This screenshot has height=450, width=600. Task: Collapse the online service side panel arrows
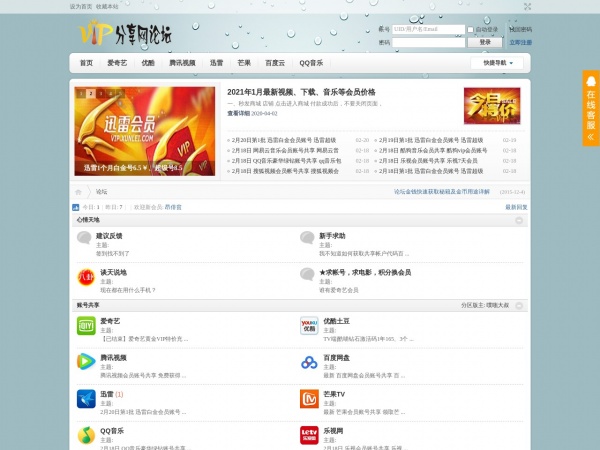click(x=591, y=137)
